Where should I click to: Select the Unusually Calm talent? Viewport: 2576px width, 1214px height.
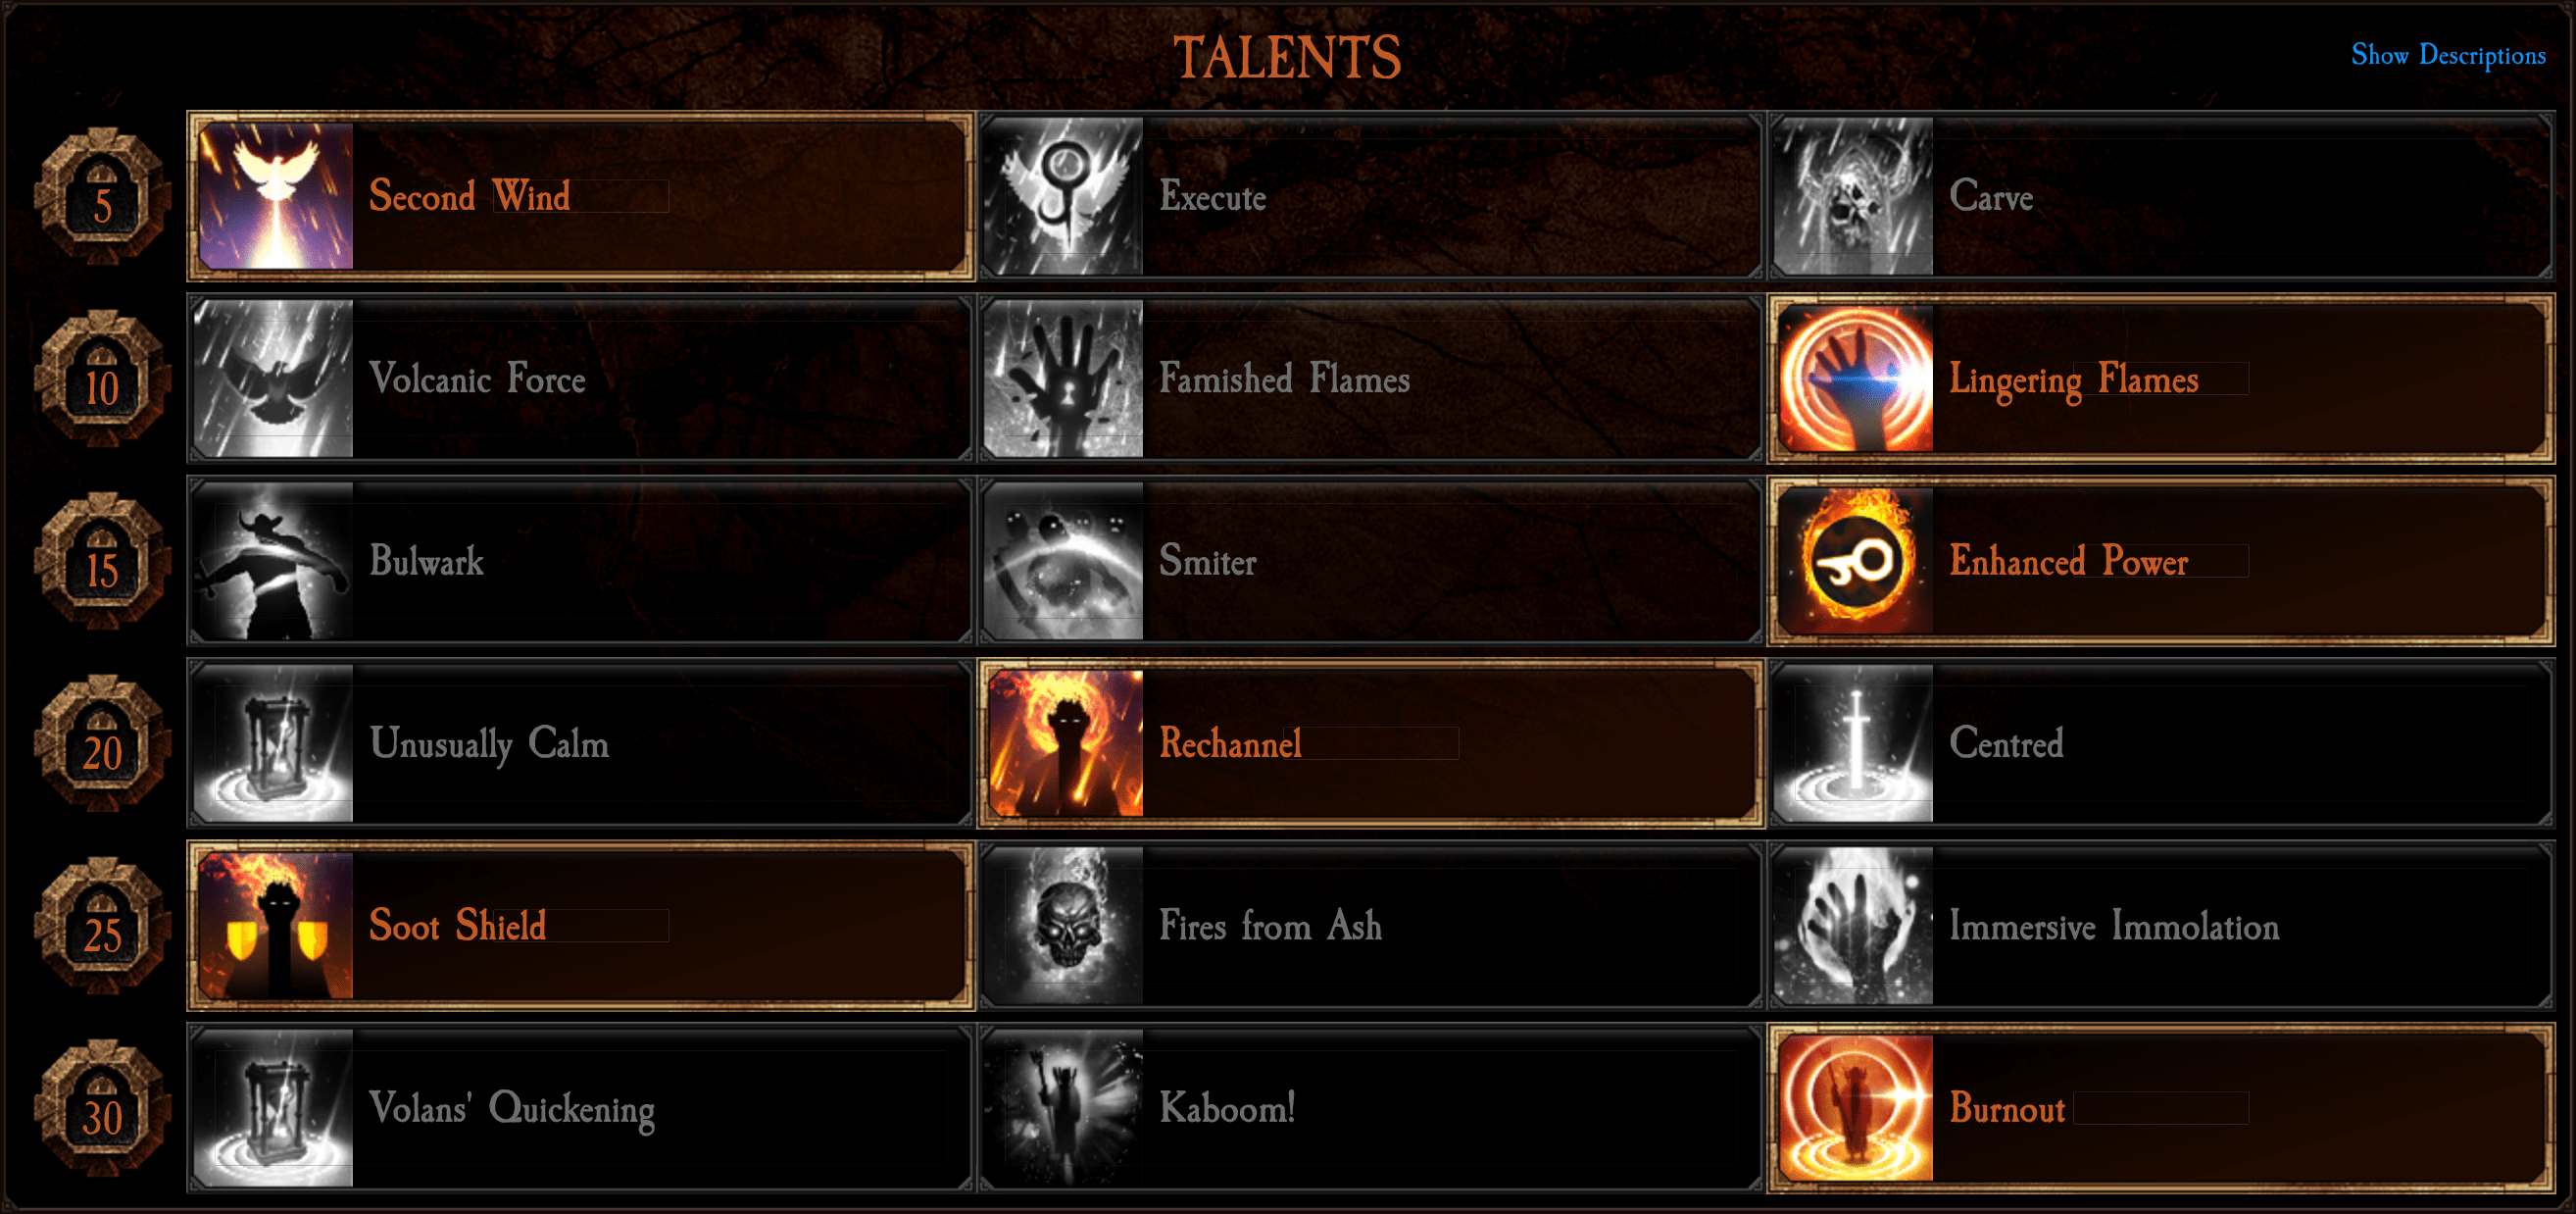pyautogui.click(x=581, y=743)
